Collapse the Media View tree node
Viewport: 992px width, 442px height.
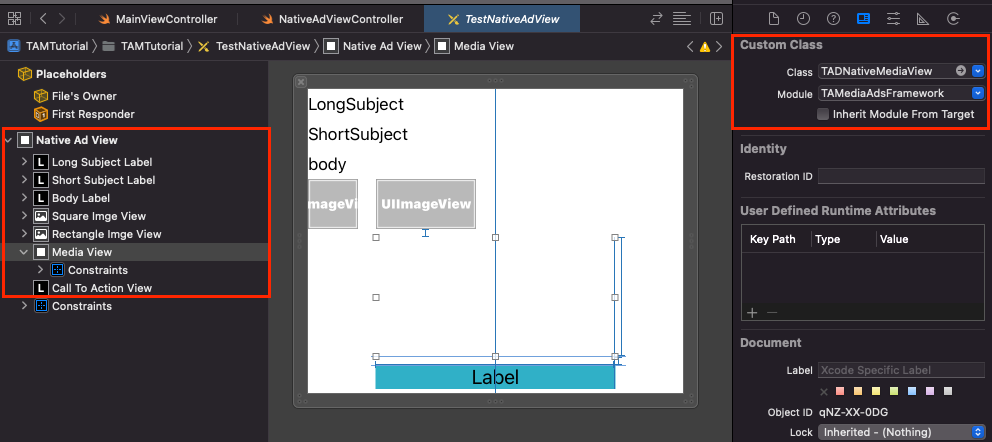[x=25, y=252]
